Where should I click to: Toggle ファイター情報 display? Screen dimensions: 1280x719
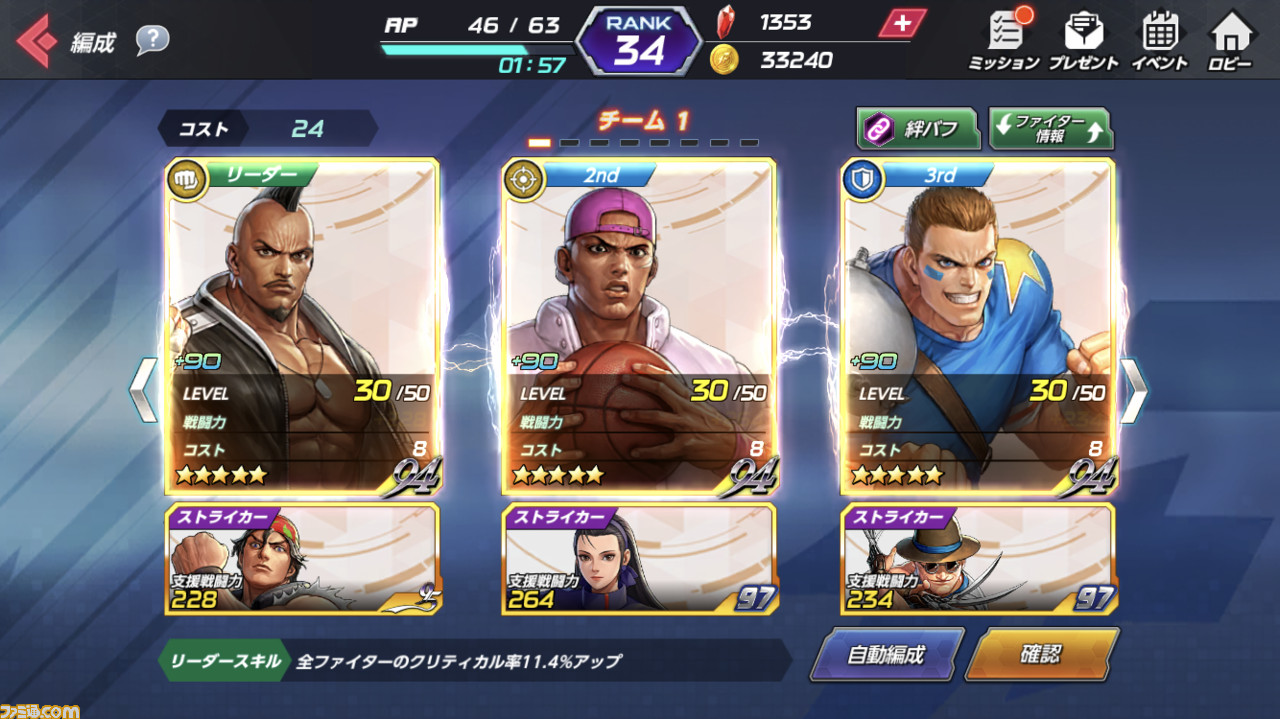[1050, 128]
